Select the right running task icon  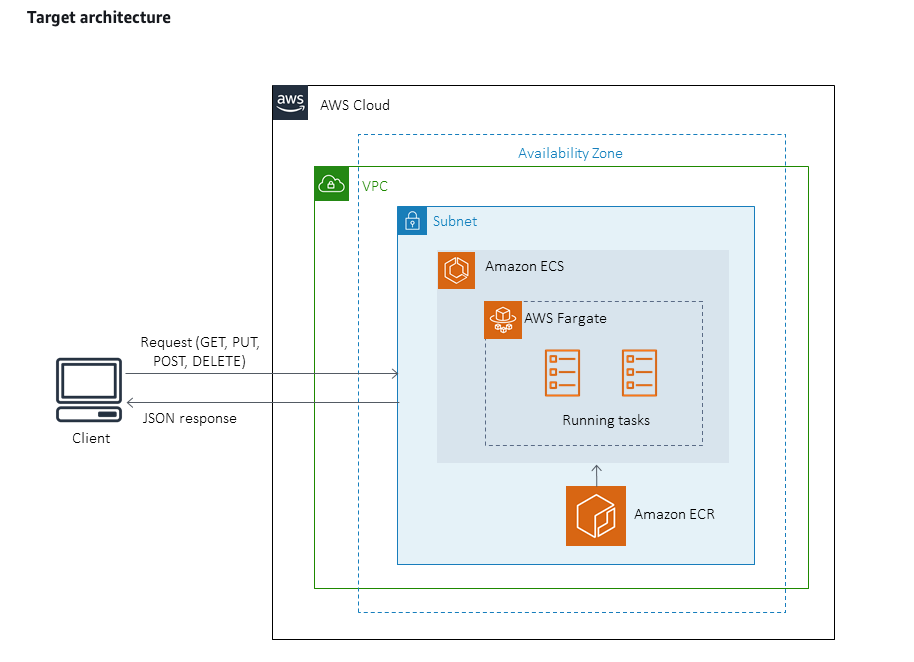click(x=638, y=372)
